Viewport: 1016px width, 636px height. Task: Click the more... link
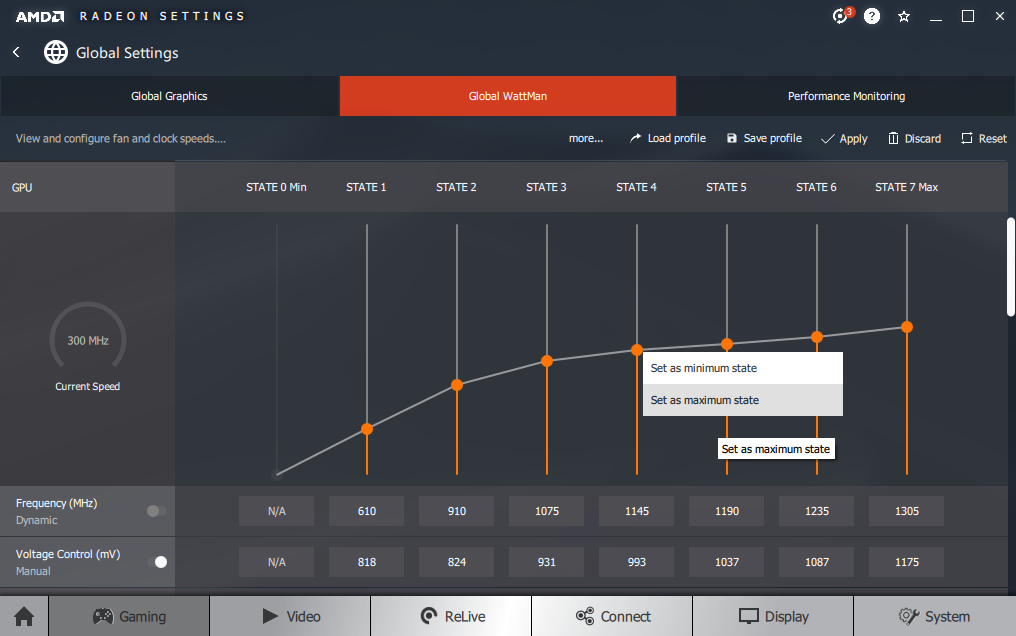[x=586, y=138]
